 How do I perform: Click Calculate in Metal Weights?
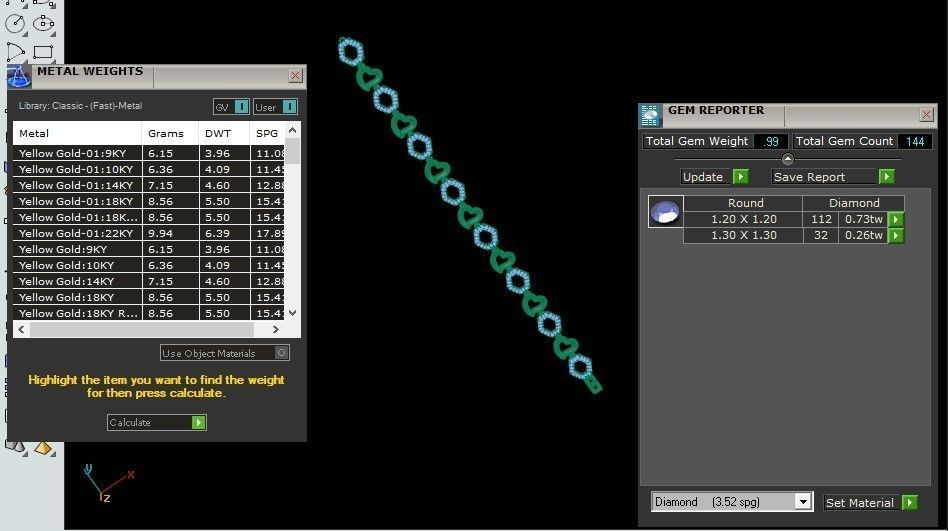tap(157, 422)
